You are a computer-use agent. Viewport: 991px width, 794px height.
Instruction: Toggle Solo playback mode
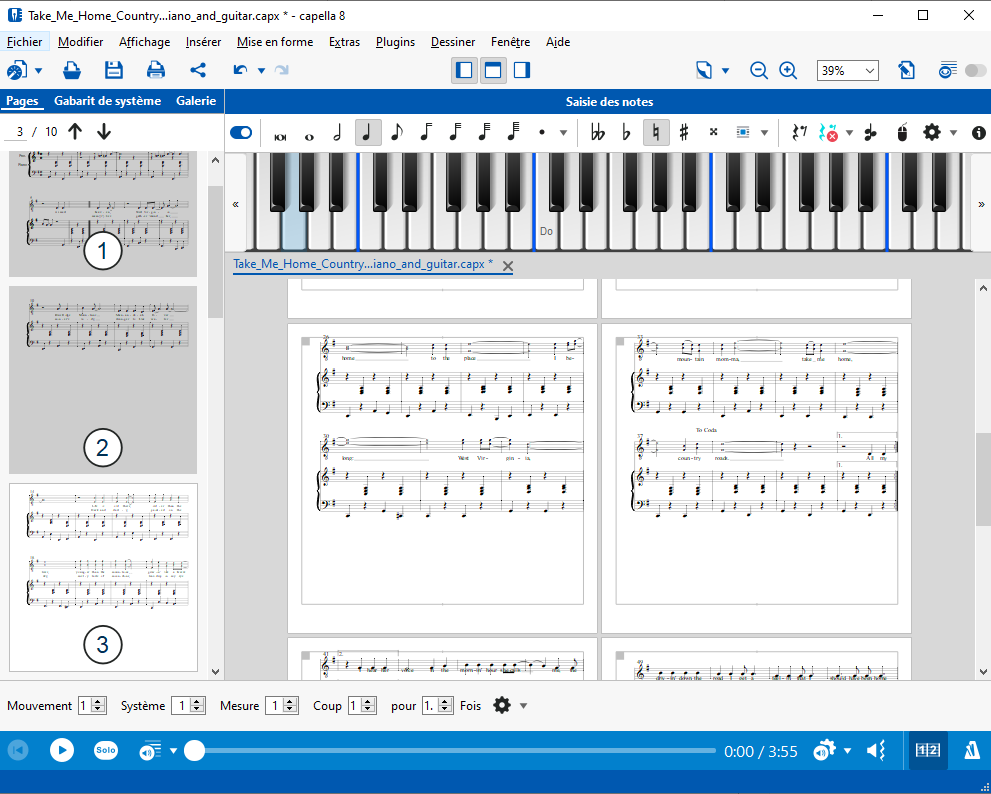(106, 750)
